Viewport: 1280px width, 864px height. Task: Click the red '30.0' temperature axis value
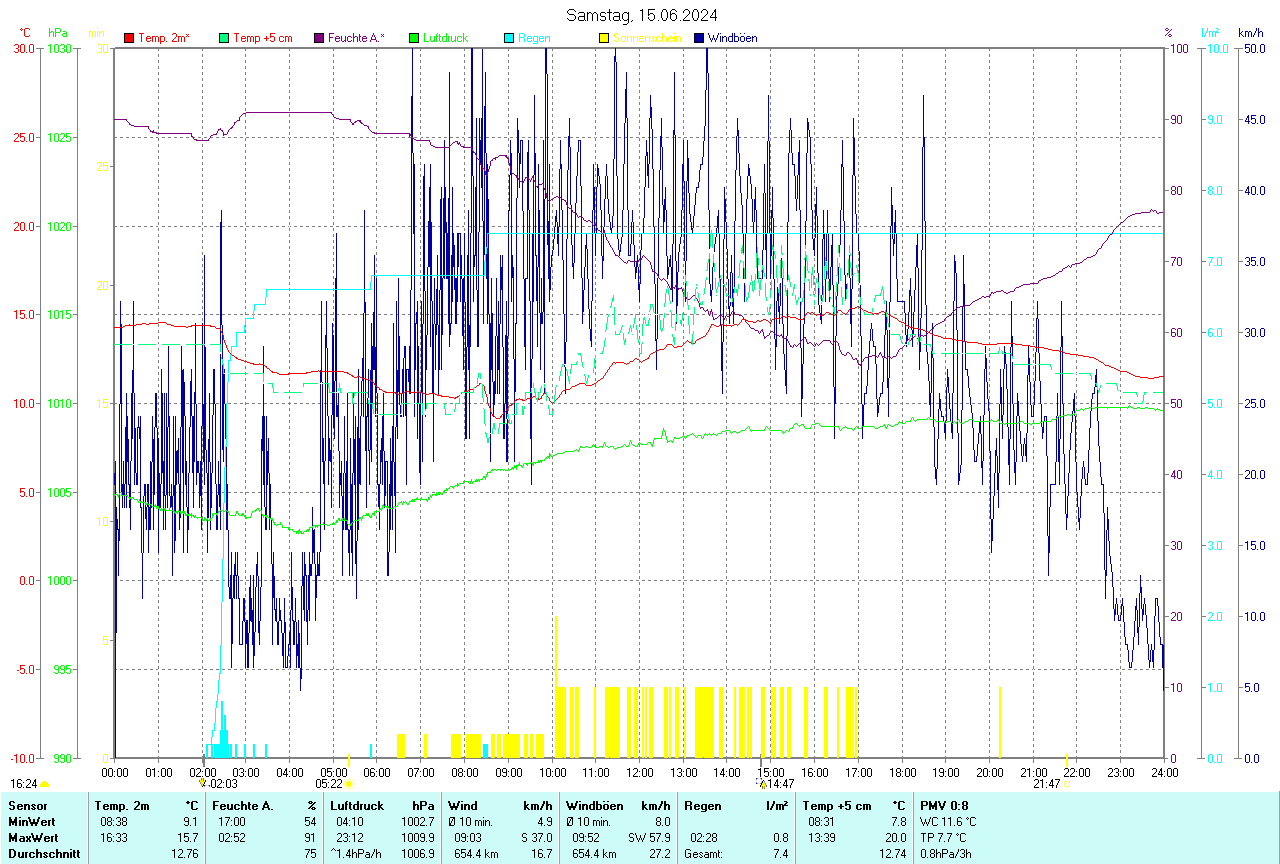[24, 48]
